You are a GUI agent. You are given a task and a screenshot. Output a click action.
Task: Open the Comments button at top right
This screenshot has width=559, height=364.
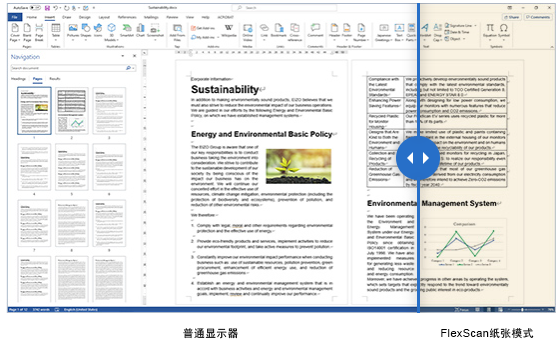[x=538, y=17]
